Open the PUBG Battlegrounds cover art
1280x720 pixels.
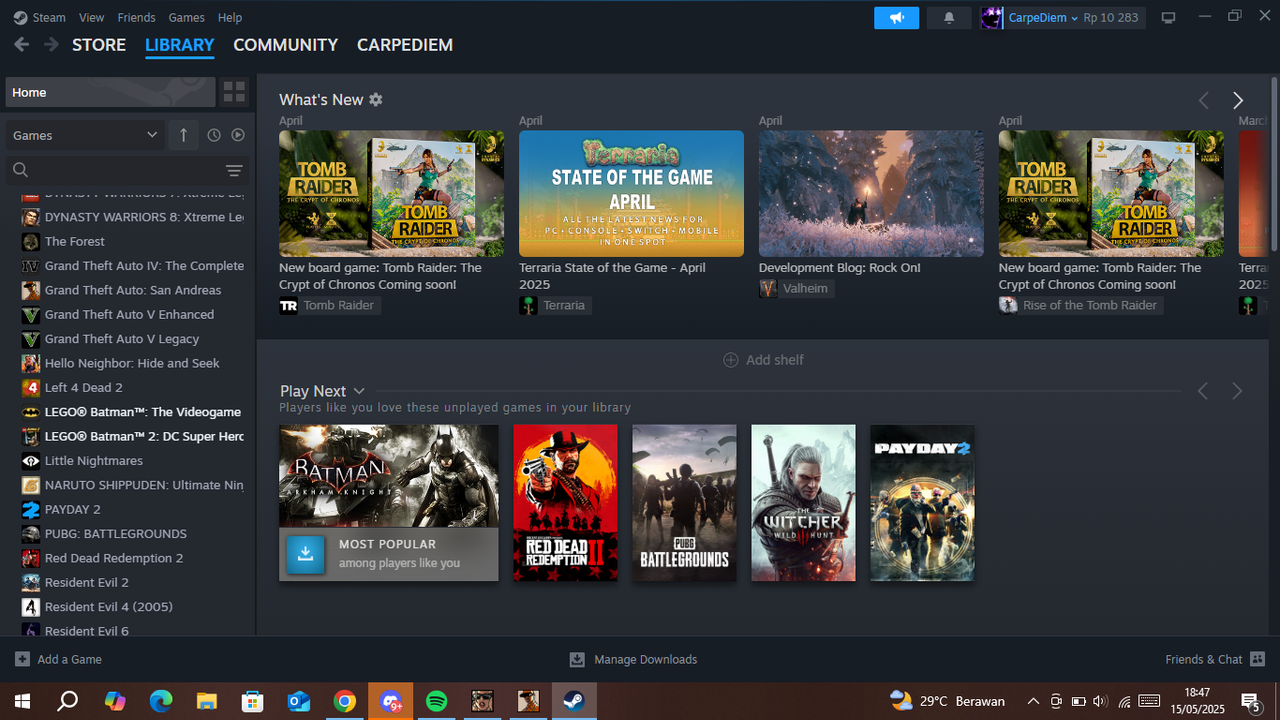[x=684, y=503]
